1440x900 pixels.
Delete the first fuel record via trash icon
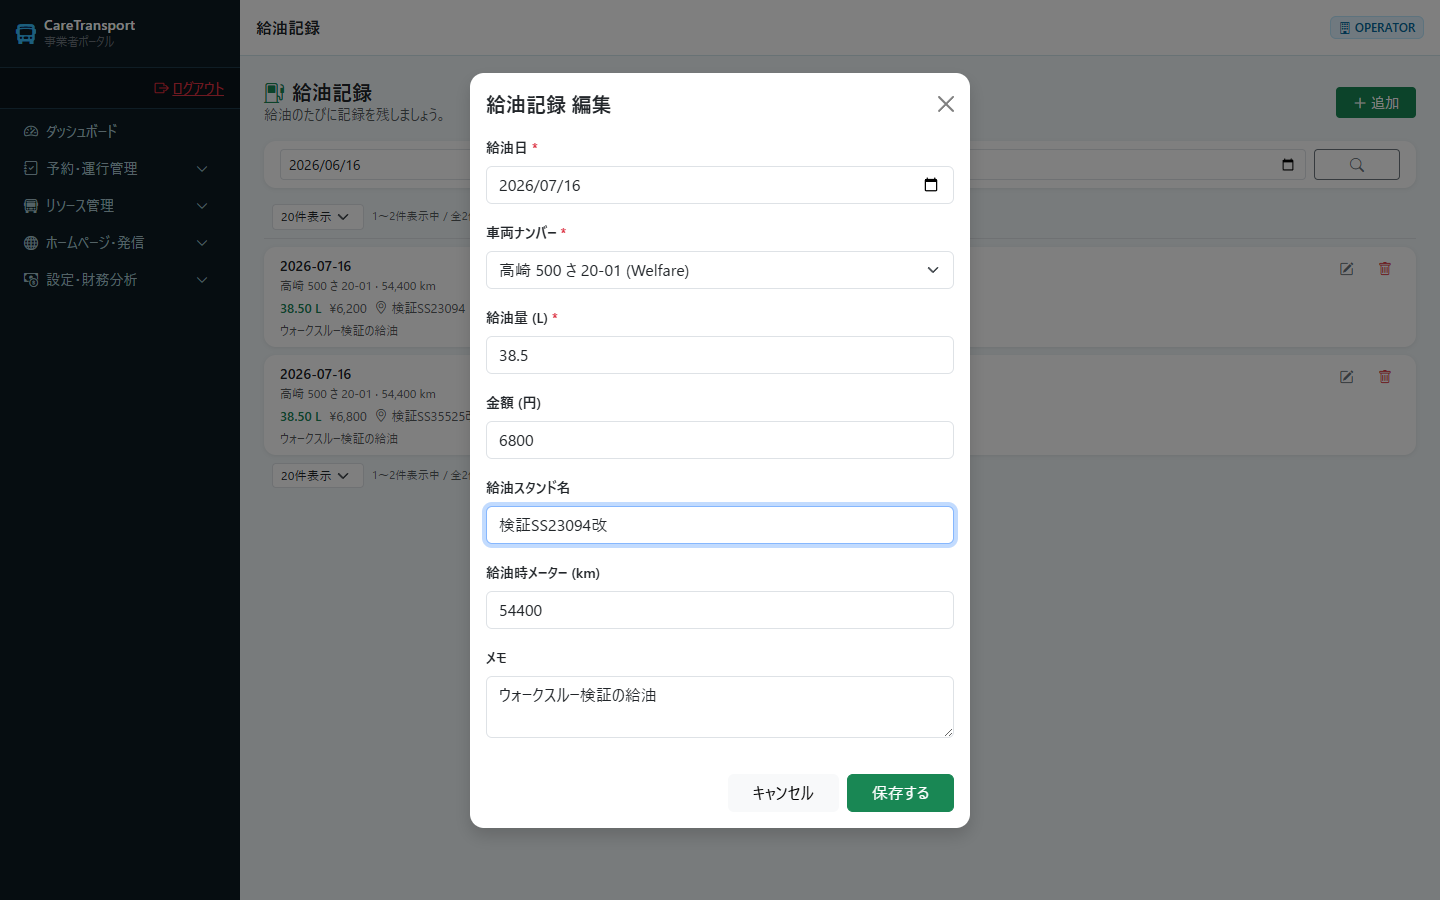[x=1385, y=269]
